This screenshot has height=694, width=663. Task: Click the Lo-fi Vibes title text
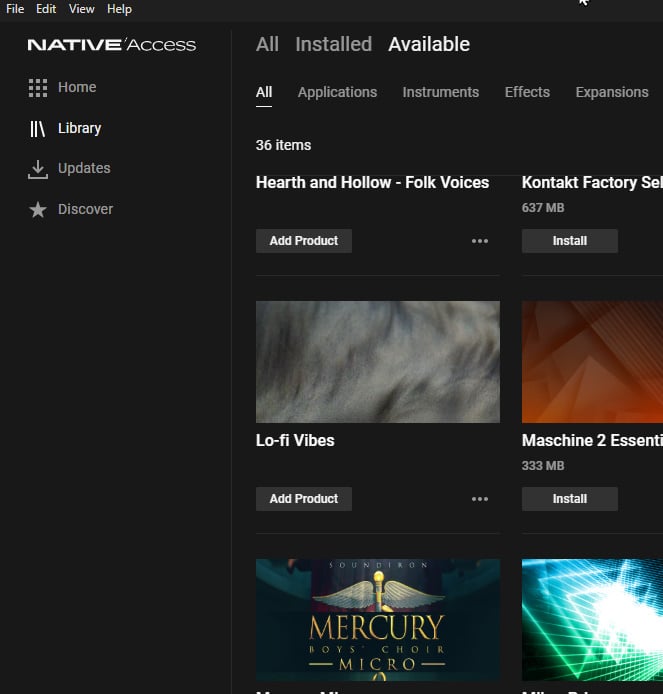coord(295,441)
